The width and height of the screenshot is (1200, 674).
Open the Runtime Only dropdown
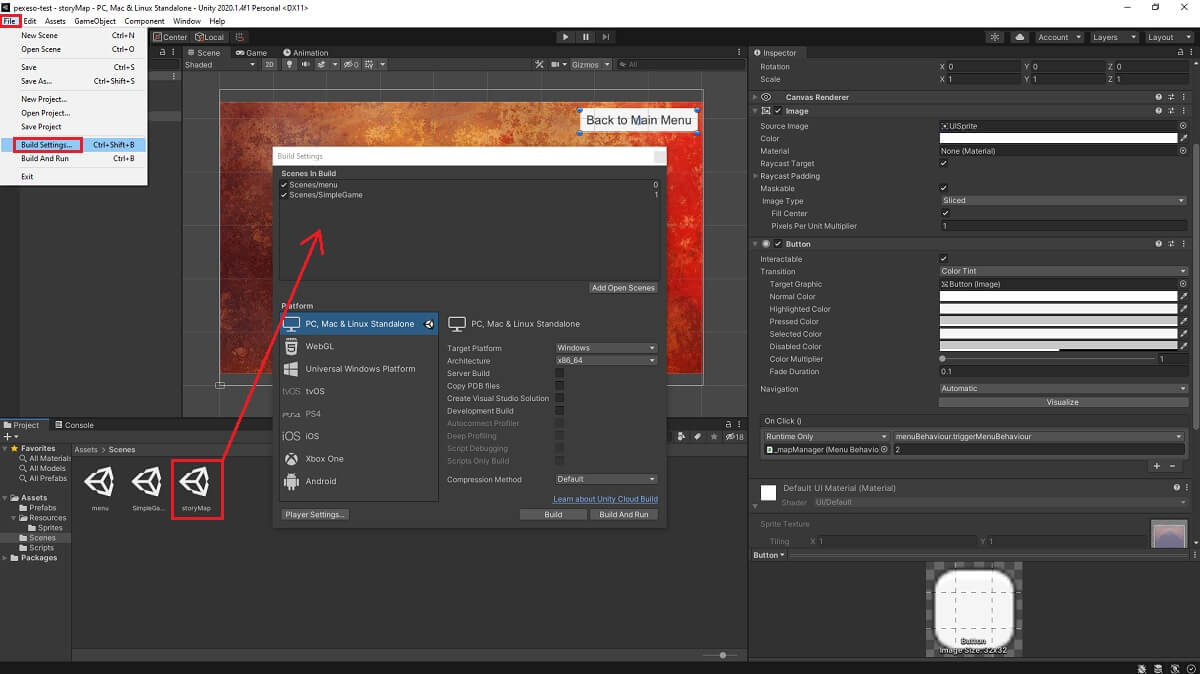(x=826, y=437)
